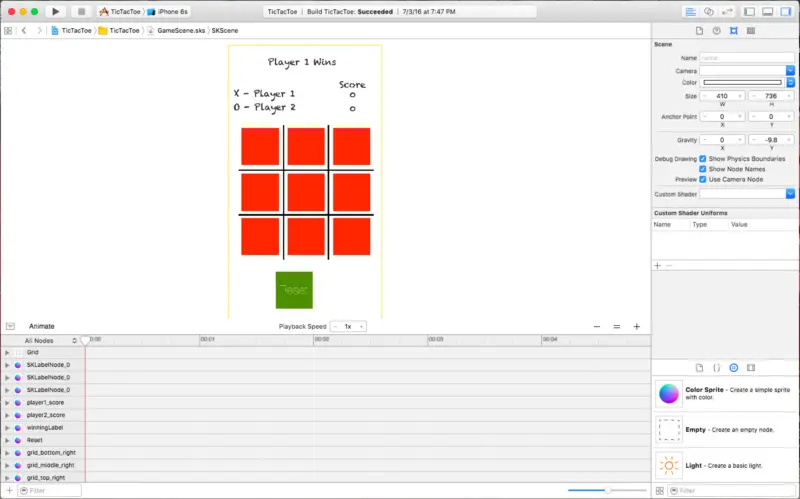Add a custom shader uniform

coord(658,266)
